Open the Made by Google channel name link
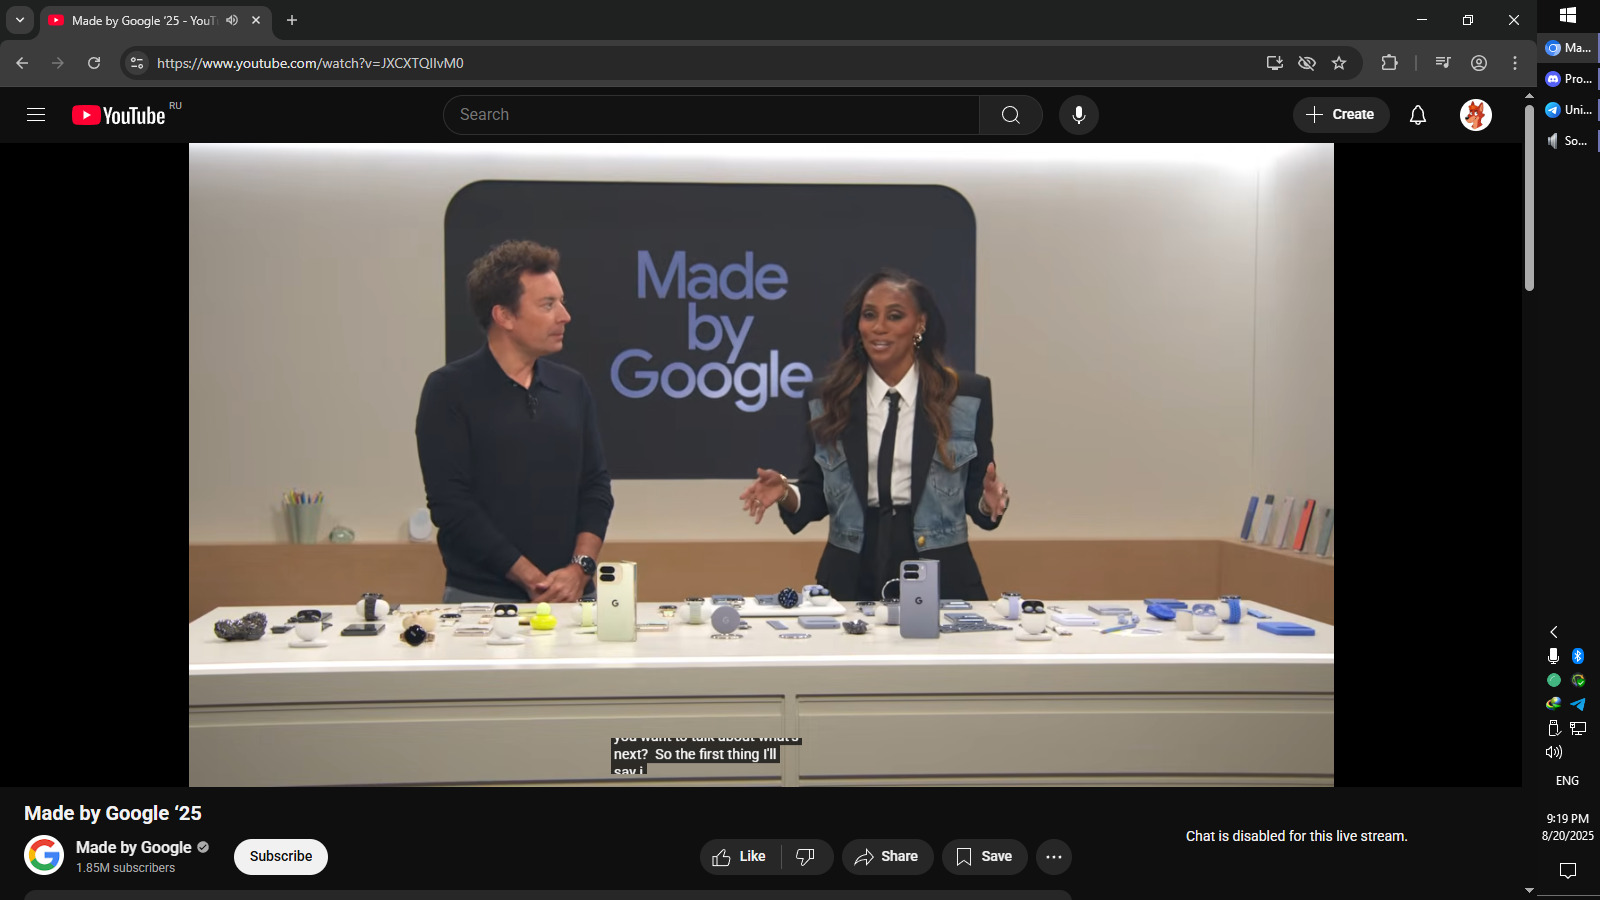Image resolution: width=1600 pixels, height=900 pixels. click(x=134, y=847)
